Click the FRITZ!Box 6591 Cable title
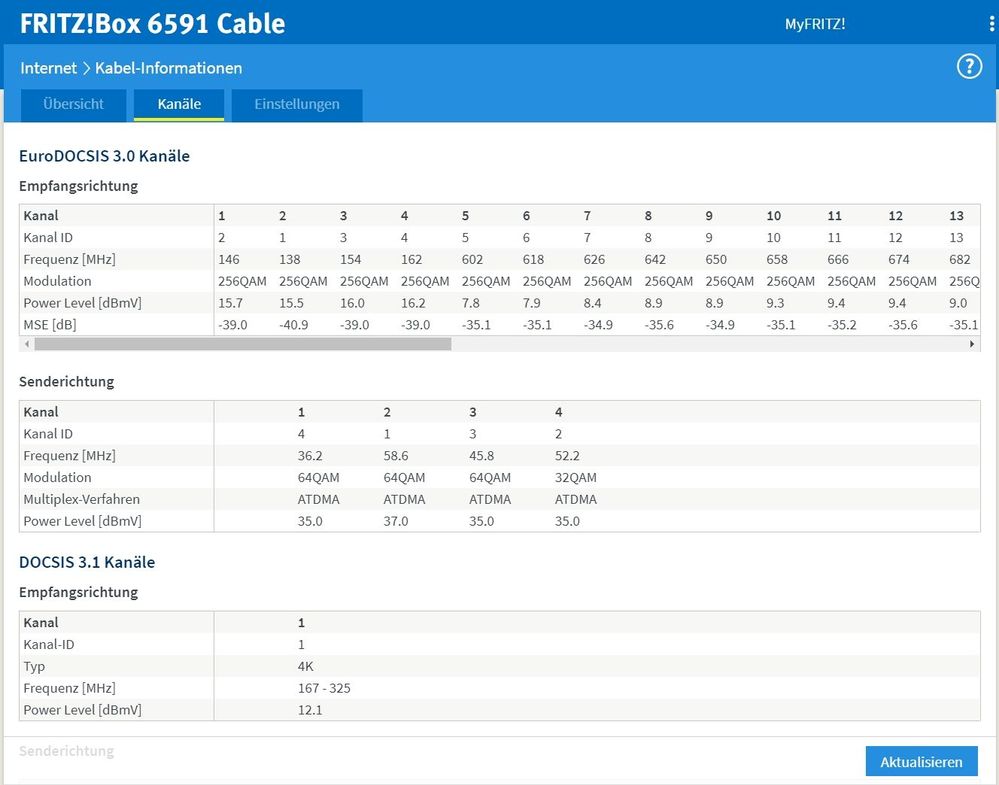Image resolution: width=999 pixels, height=785 pixels. 152,23
